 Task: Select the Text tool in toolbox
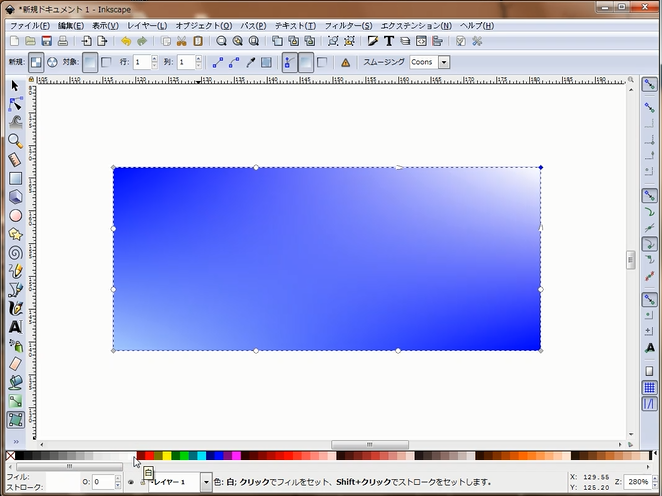(x=16, y=326)
